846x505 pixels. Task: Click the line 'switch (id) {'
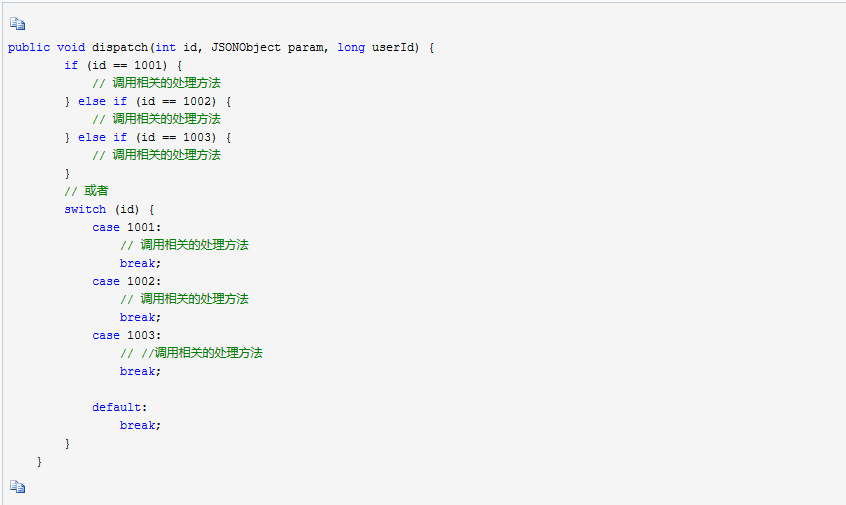click(109, 209)
